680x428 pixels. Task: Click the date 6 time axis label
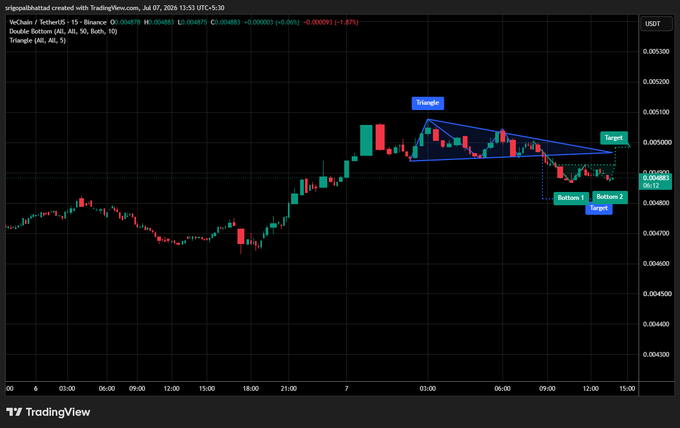coord(36,389)
